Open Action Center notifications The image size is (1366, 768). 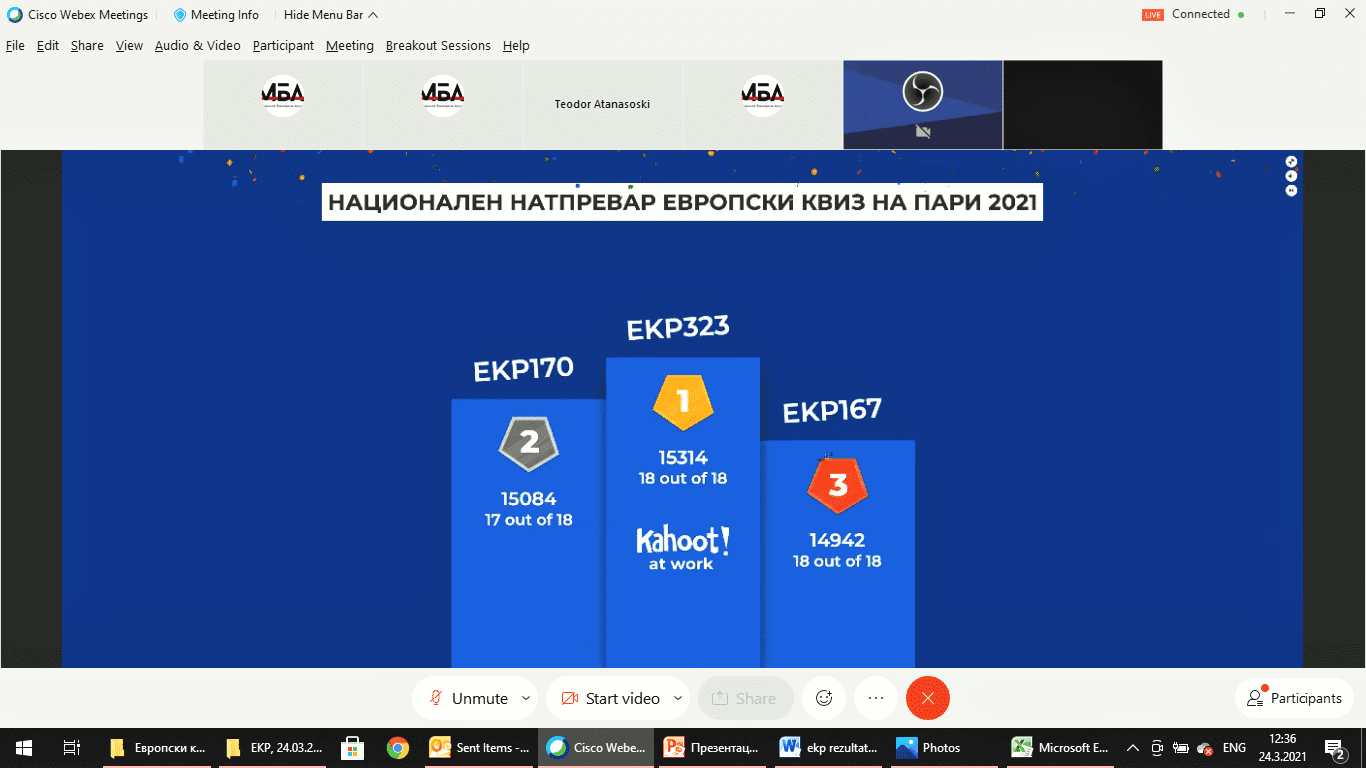point(1336,748)
